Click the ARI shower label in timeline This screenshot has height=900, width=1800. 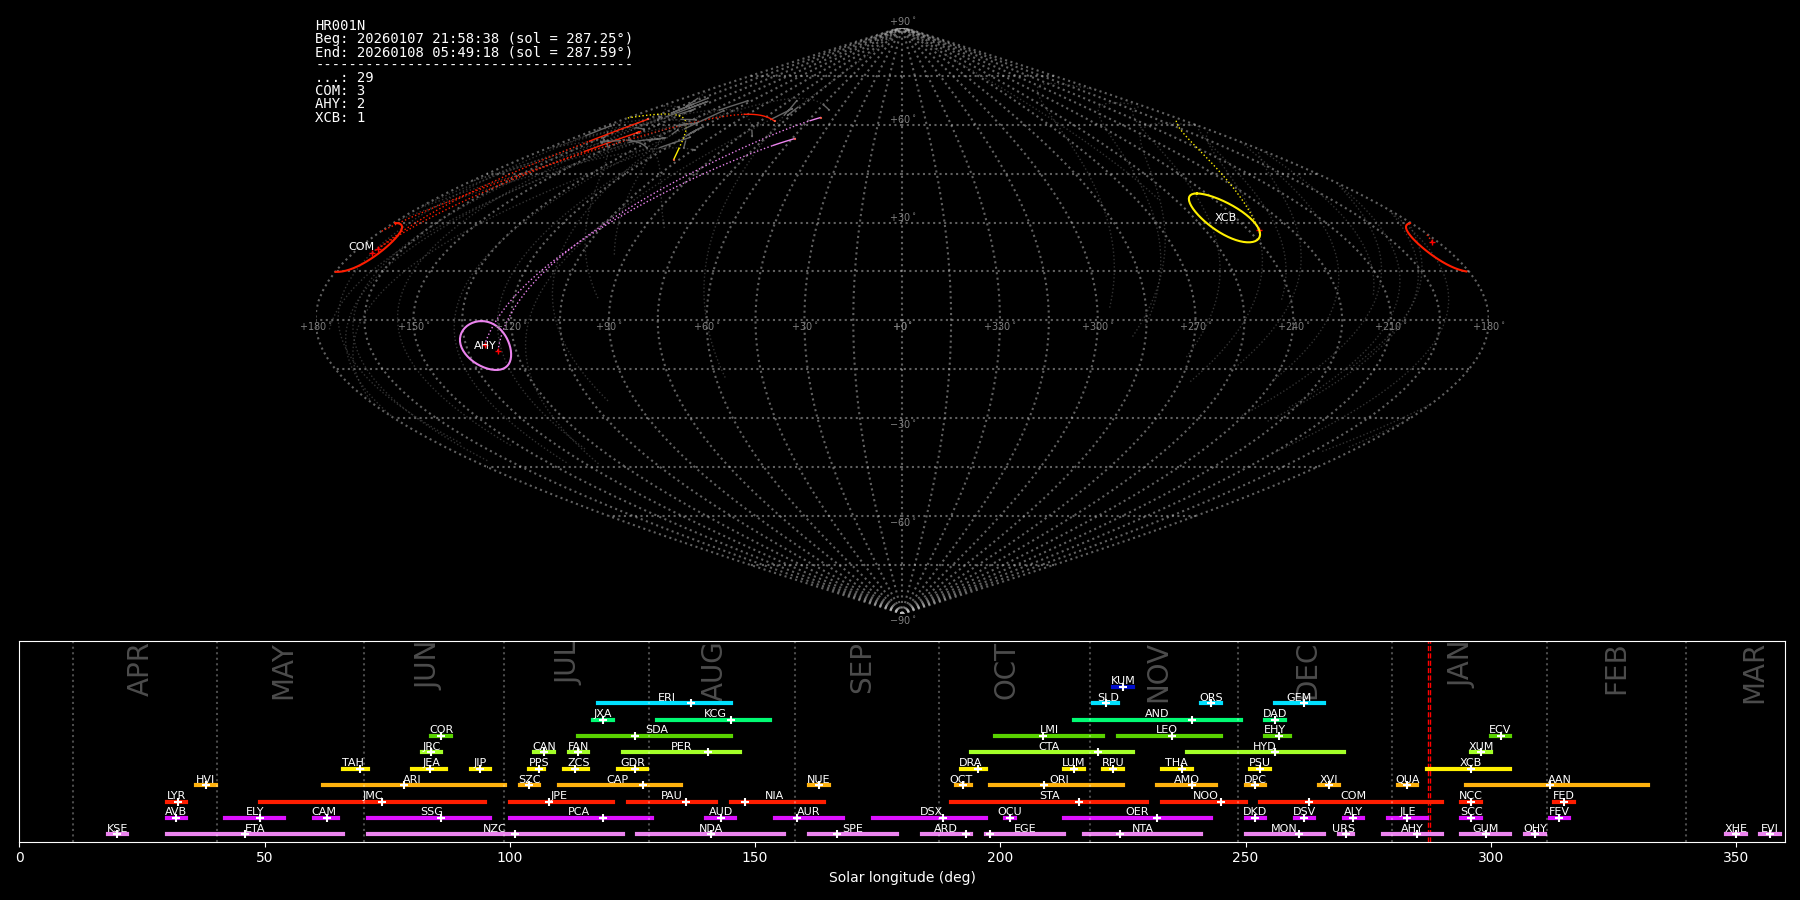coord(411,780)
